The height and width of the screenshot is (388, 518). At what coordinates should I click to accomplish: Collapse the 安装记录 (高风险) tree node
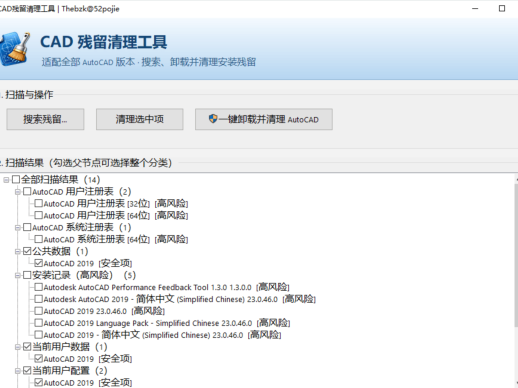(x=18, y=276)
